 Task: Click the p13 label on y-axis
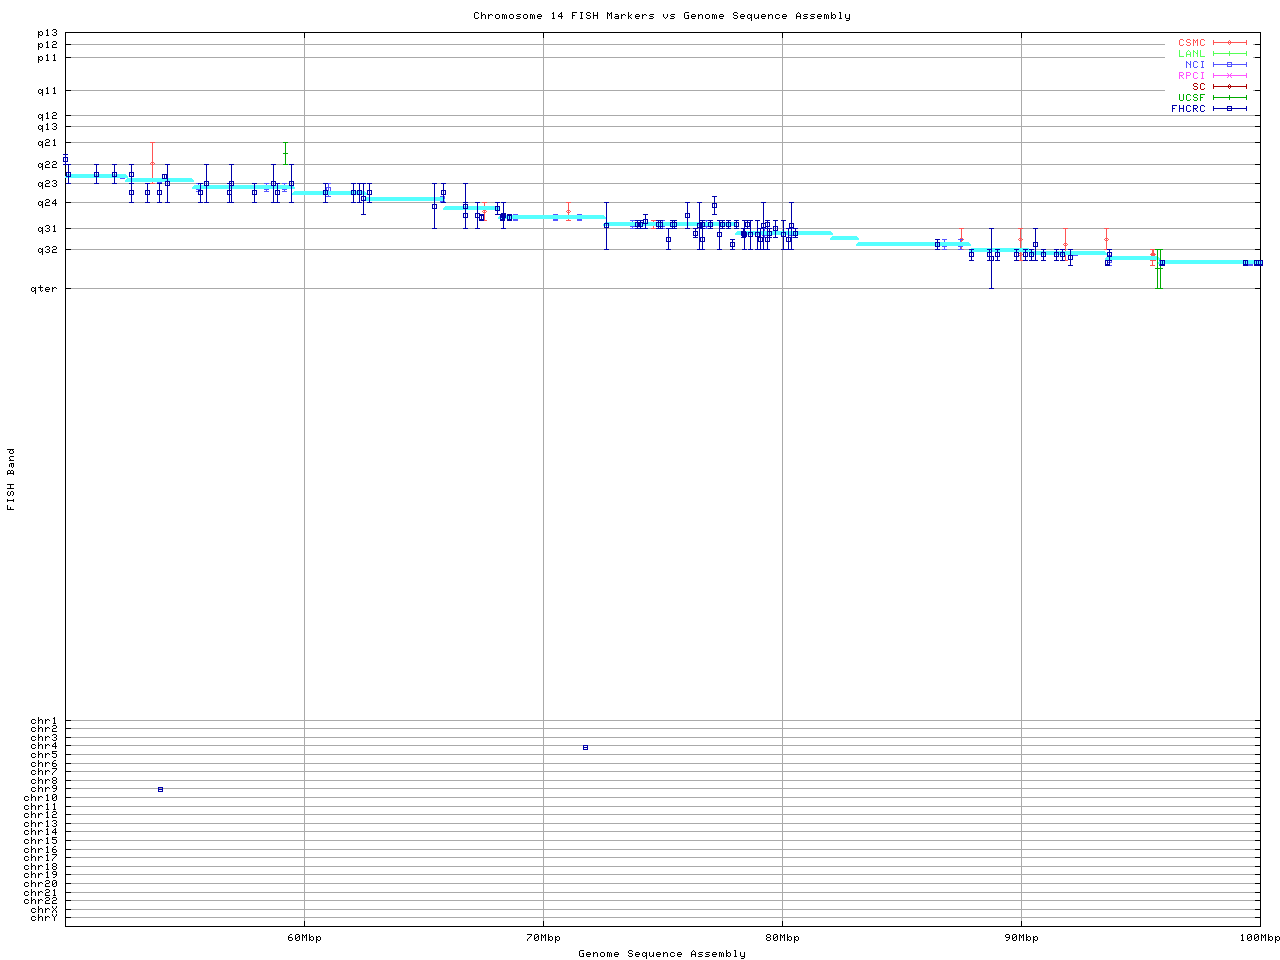[x=47, y=33]
